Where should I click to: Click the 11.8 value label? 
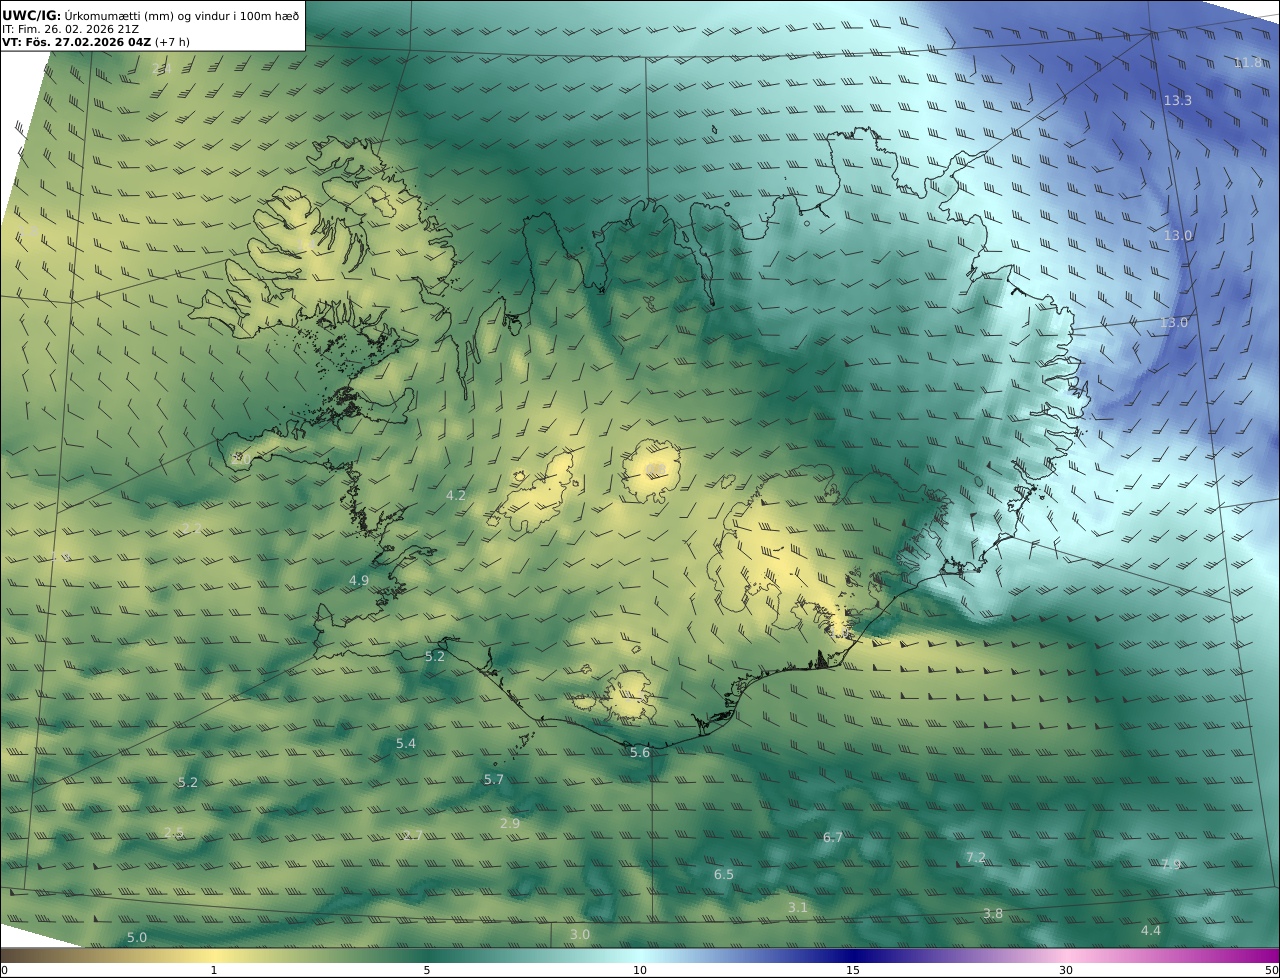point(1247,63)
